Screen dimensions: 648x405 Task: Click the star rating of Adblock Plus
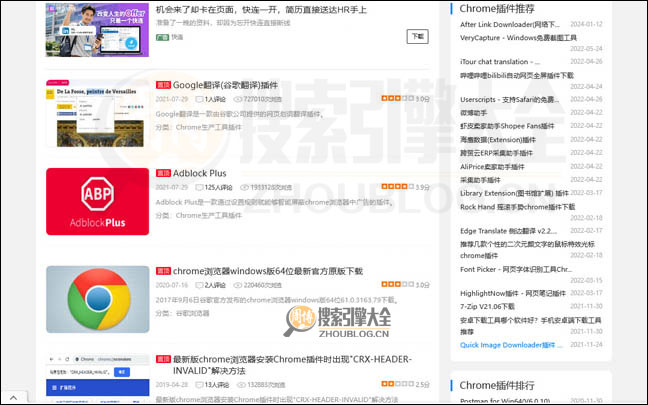click(x=397, y=187)
